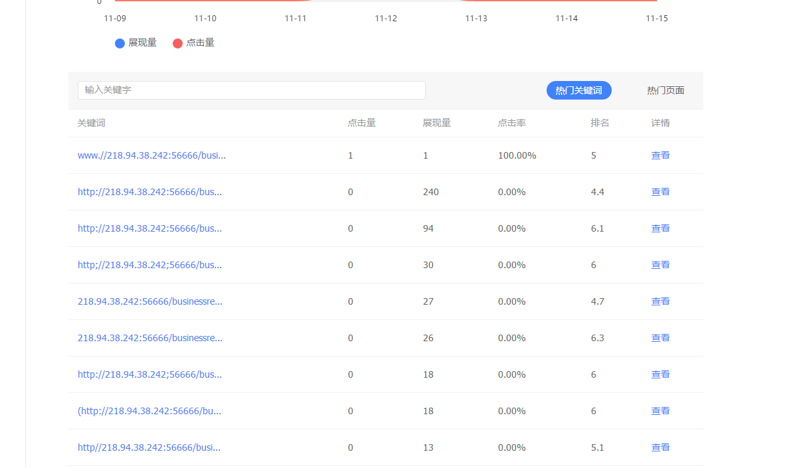Toggle the red 点击量 legend series
The image size is (799, 468).
coord(193,43)
